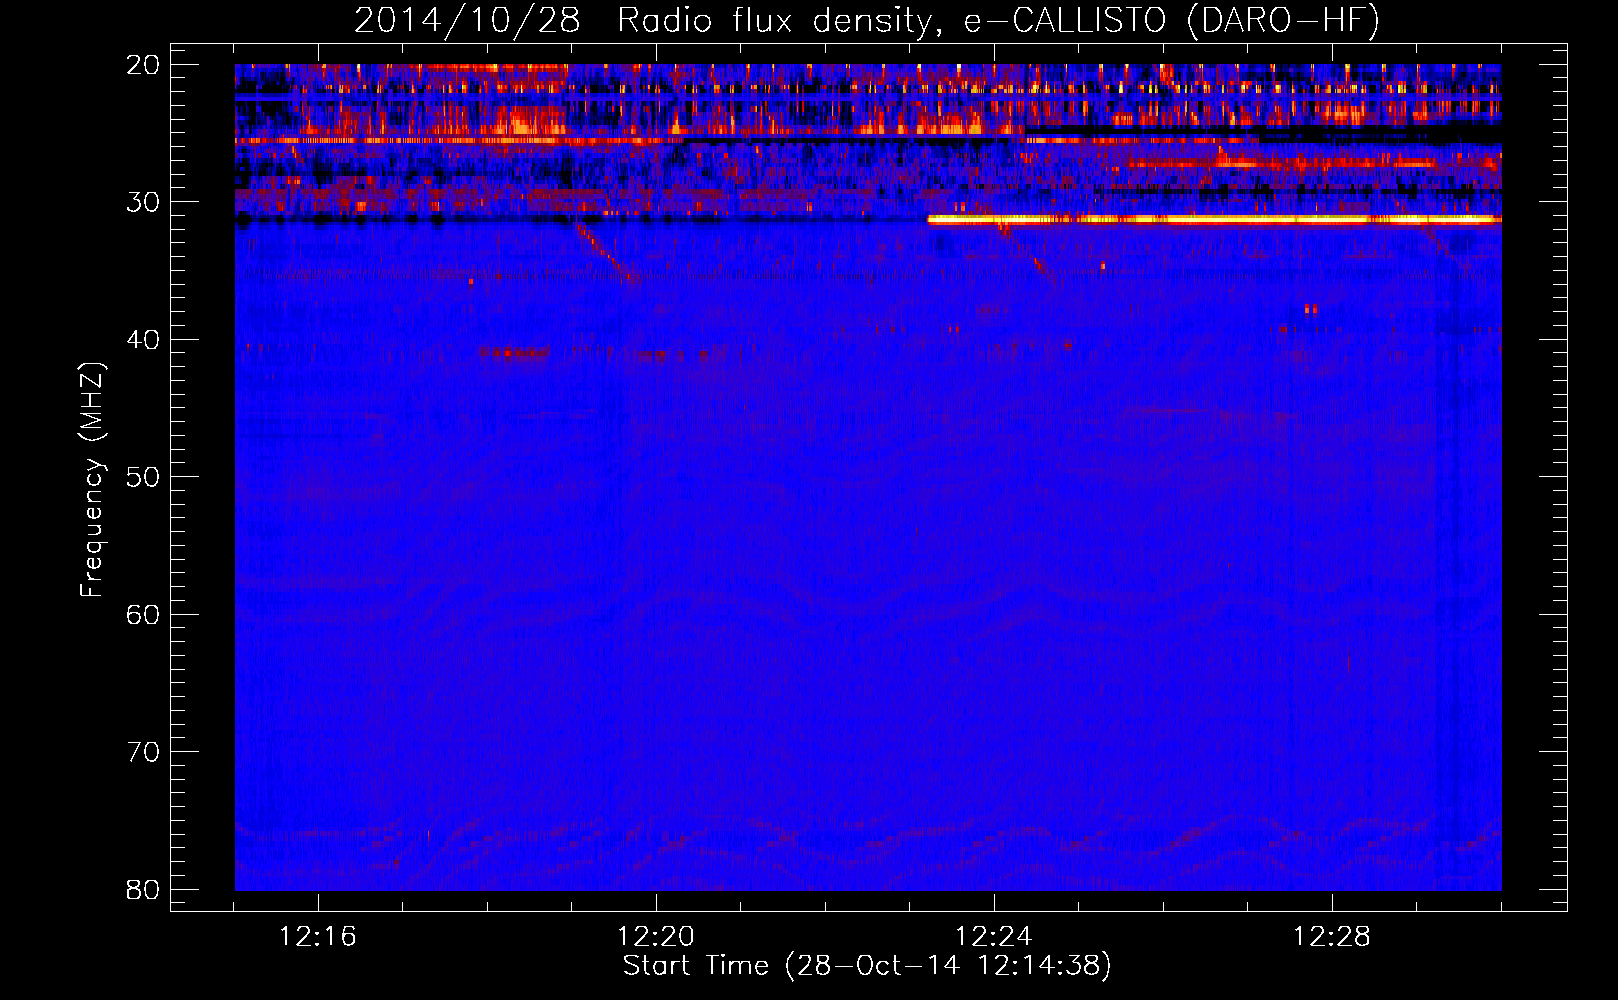Click the 12:16 time tick label
This screenshot has height=1000, width=1618.
318,937
